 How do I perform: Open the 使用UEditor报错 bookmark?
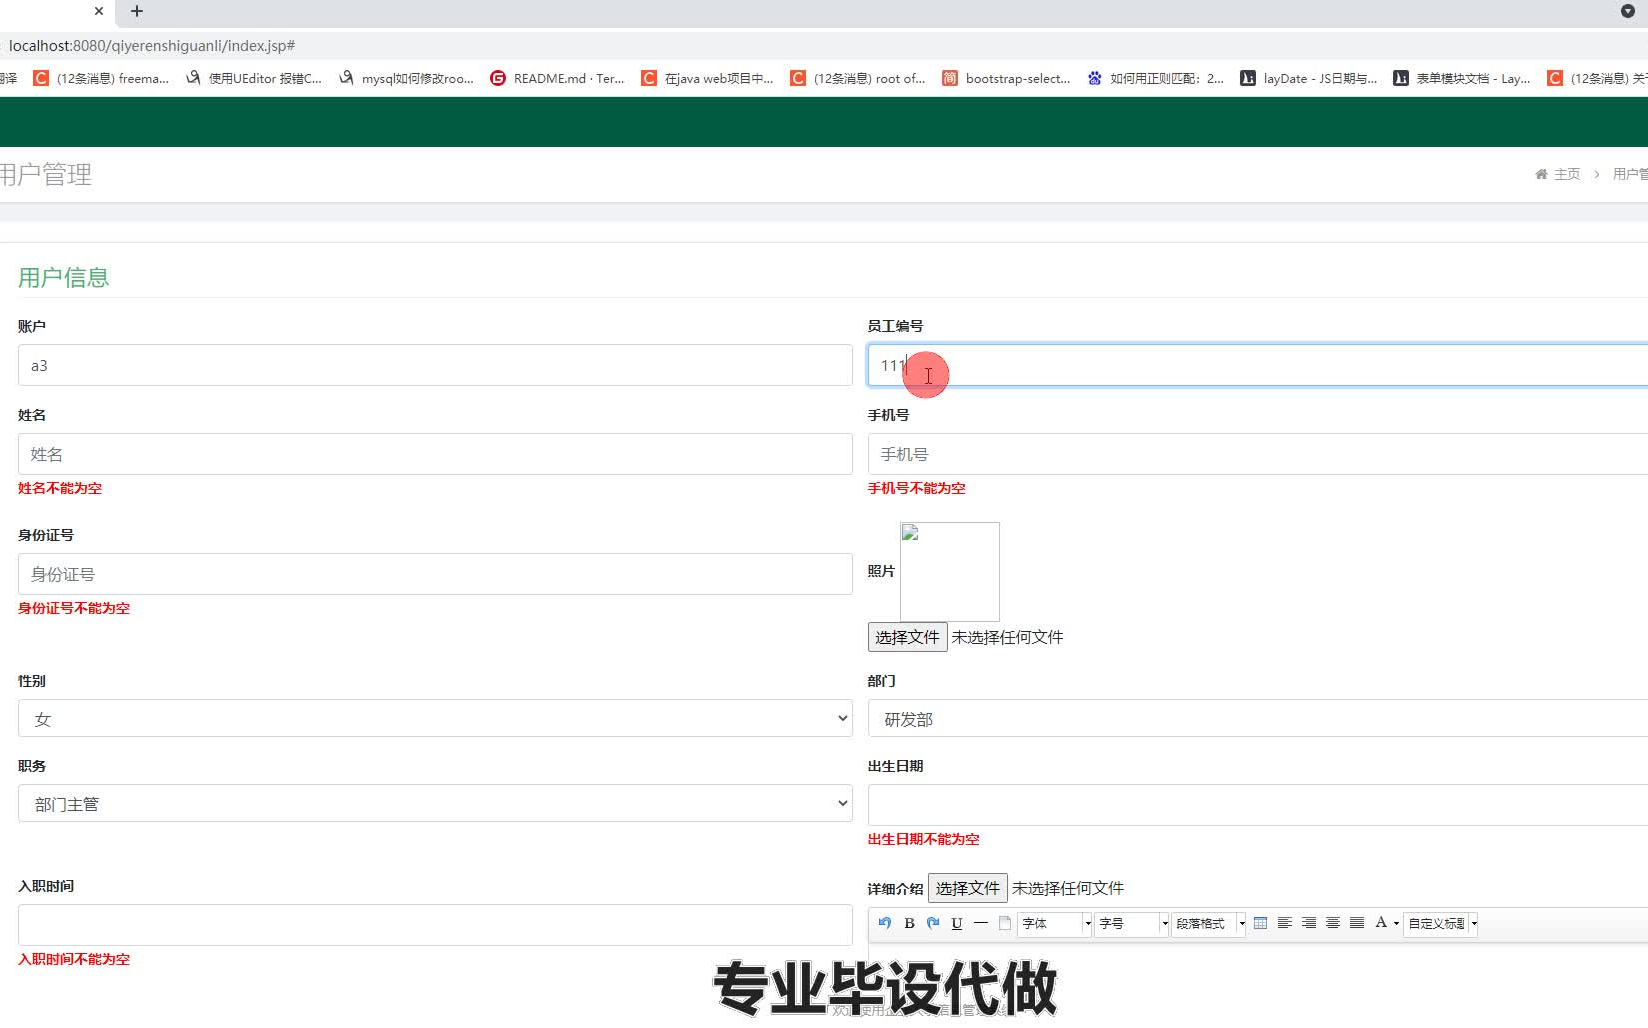[254, 78]
